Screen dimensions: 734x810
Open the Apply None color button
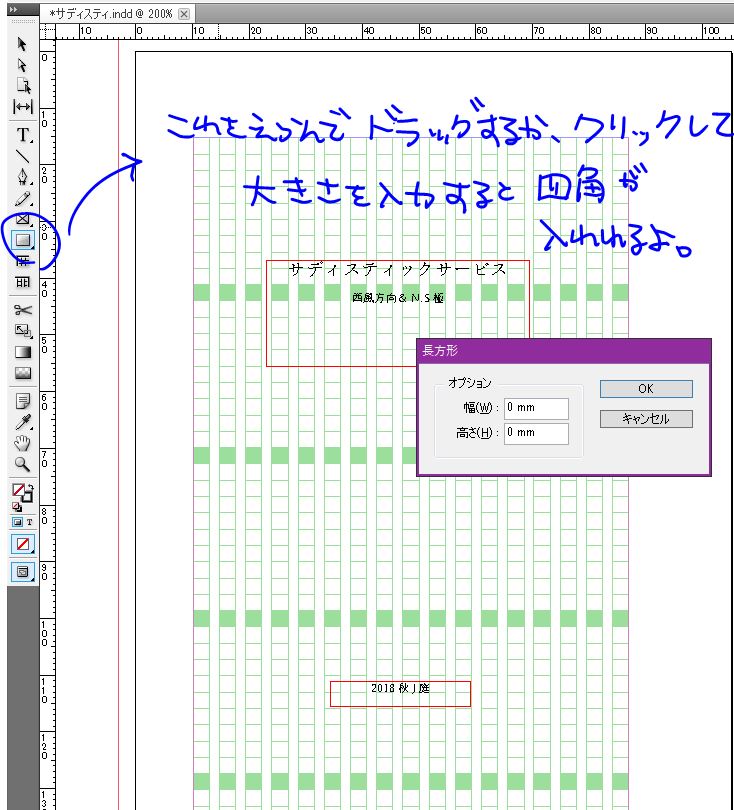(23, 544)
